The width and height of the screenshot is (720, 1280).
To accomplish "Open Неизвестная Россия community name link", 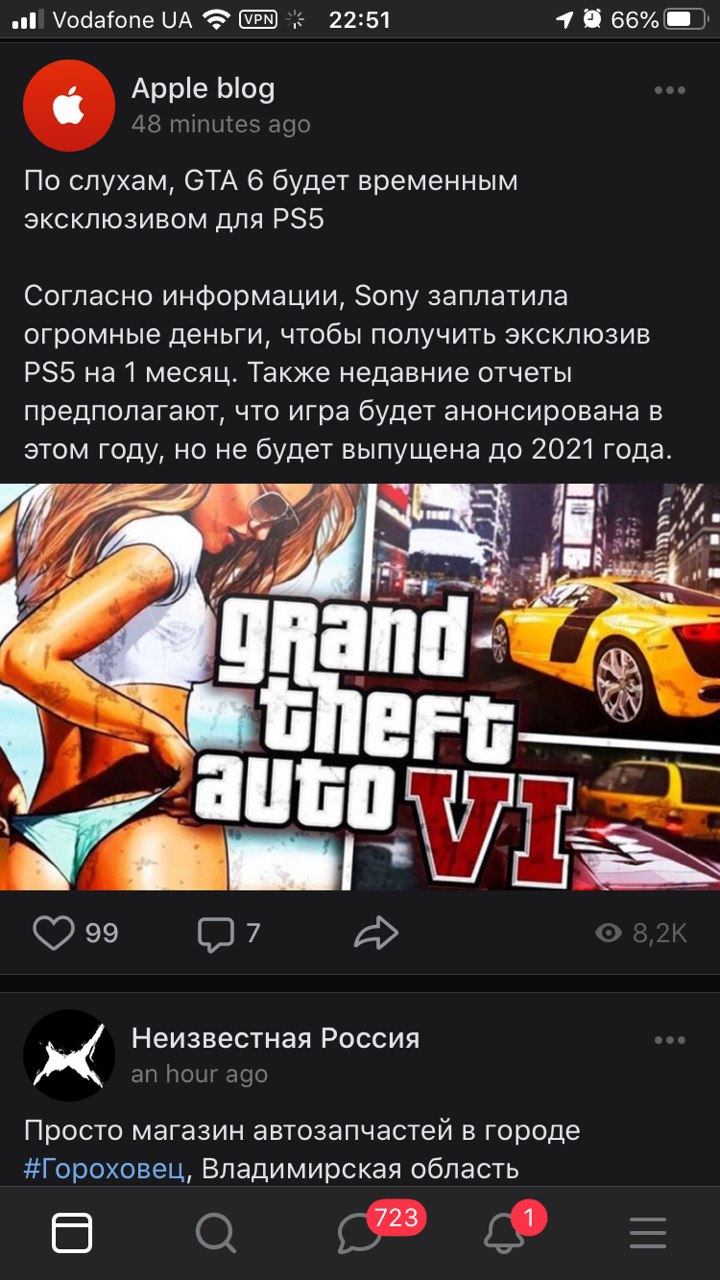I will (x=275, y=1038).
